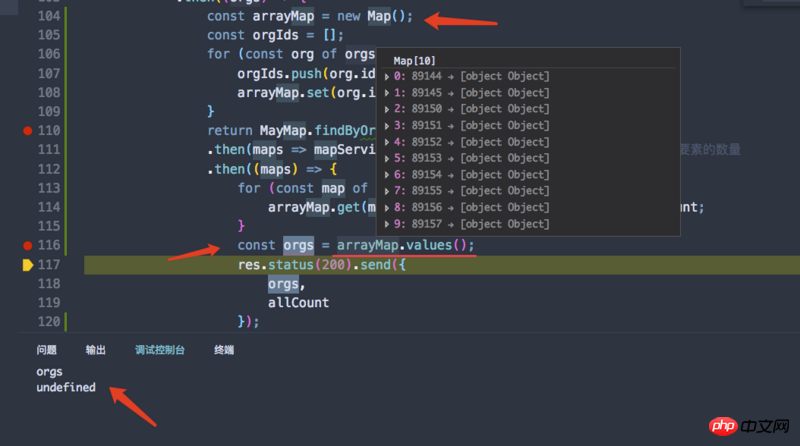Expand Map entry 4: 89152
Image resolution: width=800 pixels, height=446 pixels.
pos(387,142)
